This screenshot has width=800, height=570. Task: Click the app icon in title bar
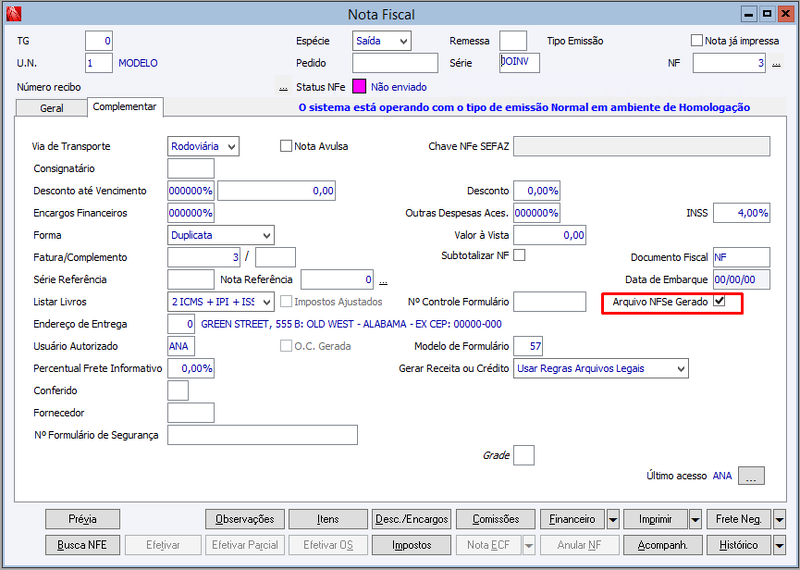coord(14,14)
